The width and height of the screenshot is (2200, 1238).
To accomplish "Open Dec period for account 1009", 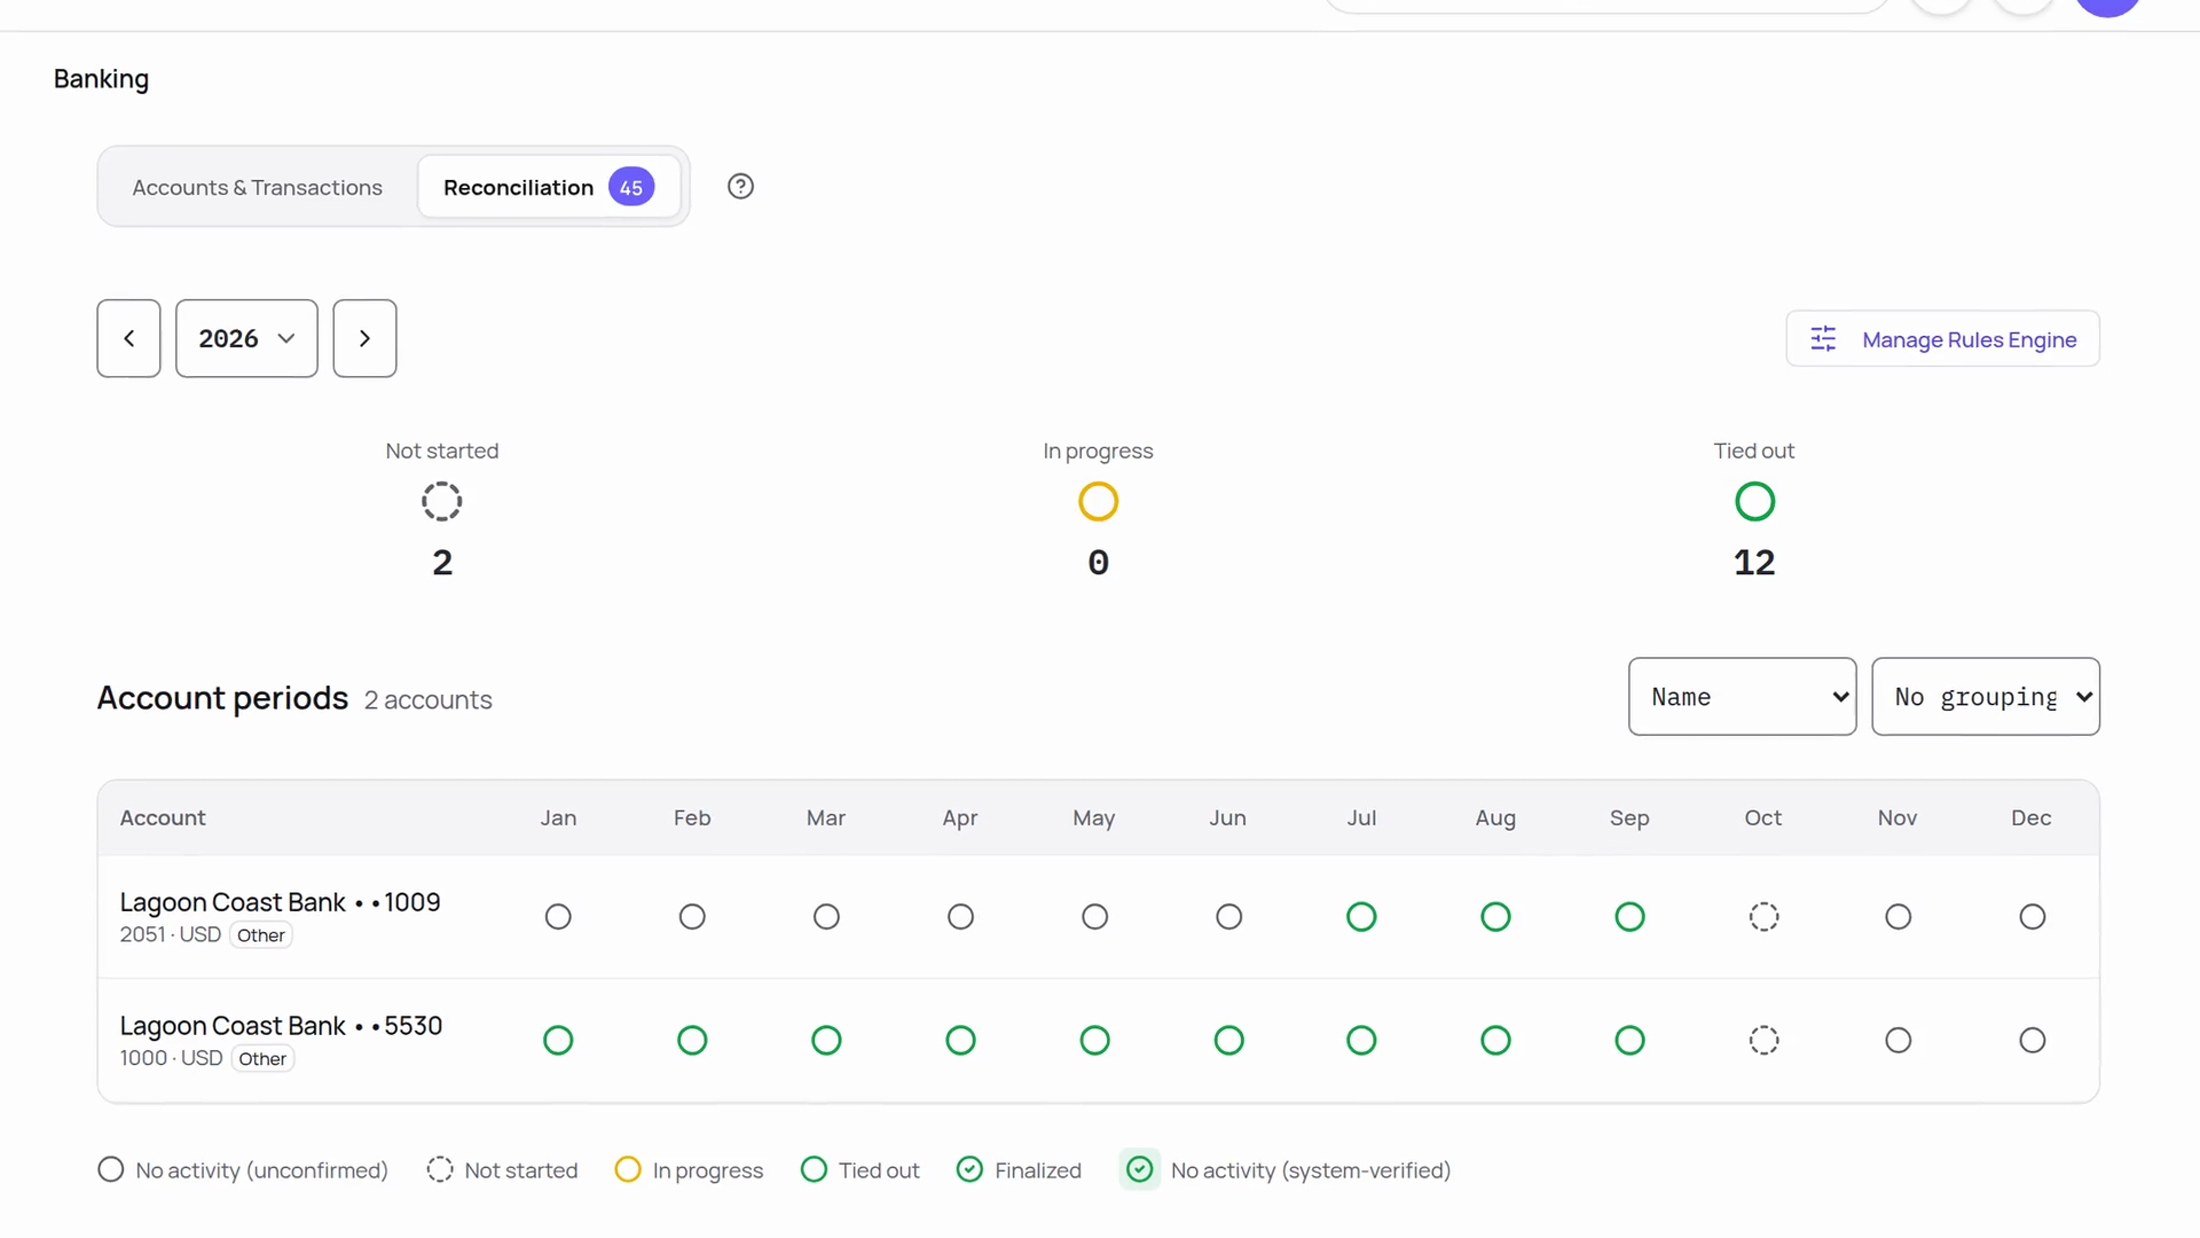I will 2032,916.
